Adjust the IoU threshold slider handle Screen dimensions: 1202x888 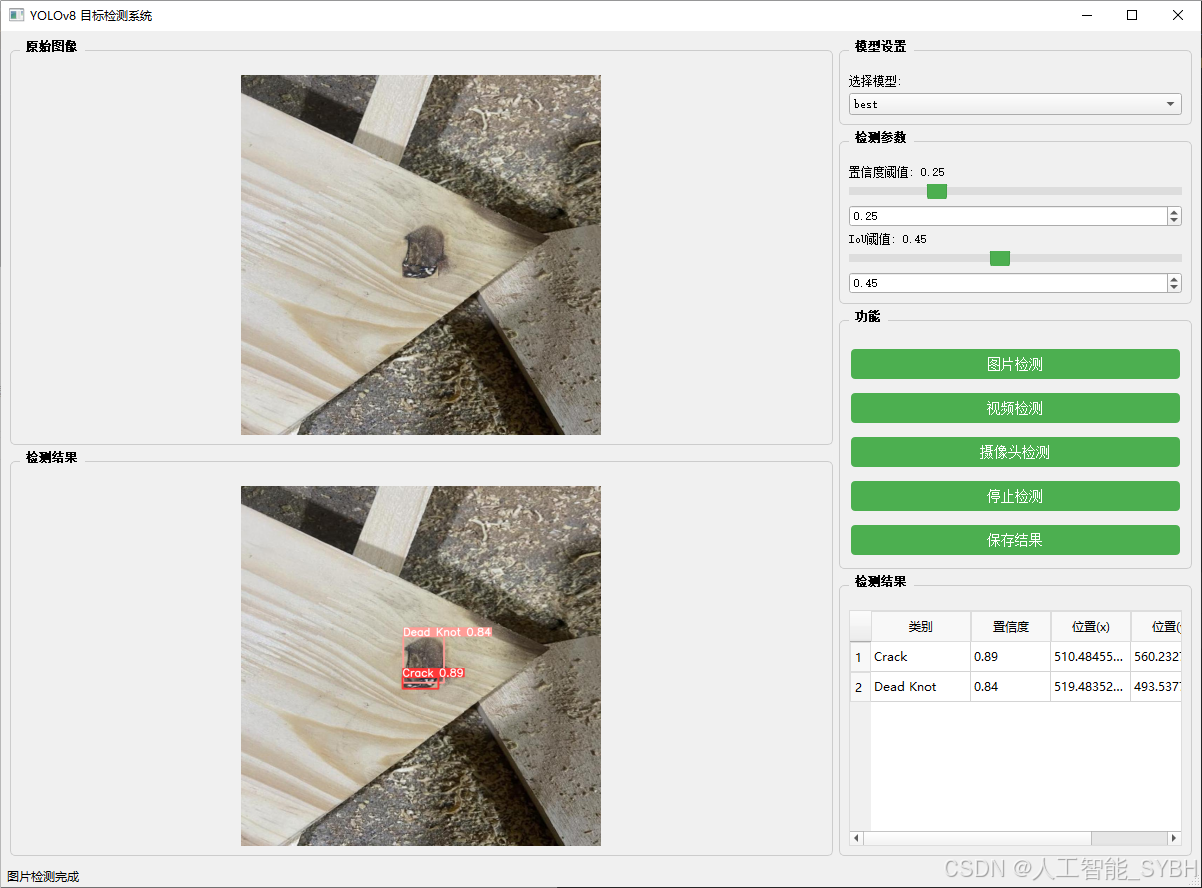1000,258
